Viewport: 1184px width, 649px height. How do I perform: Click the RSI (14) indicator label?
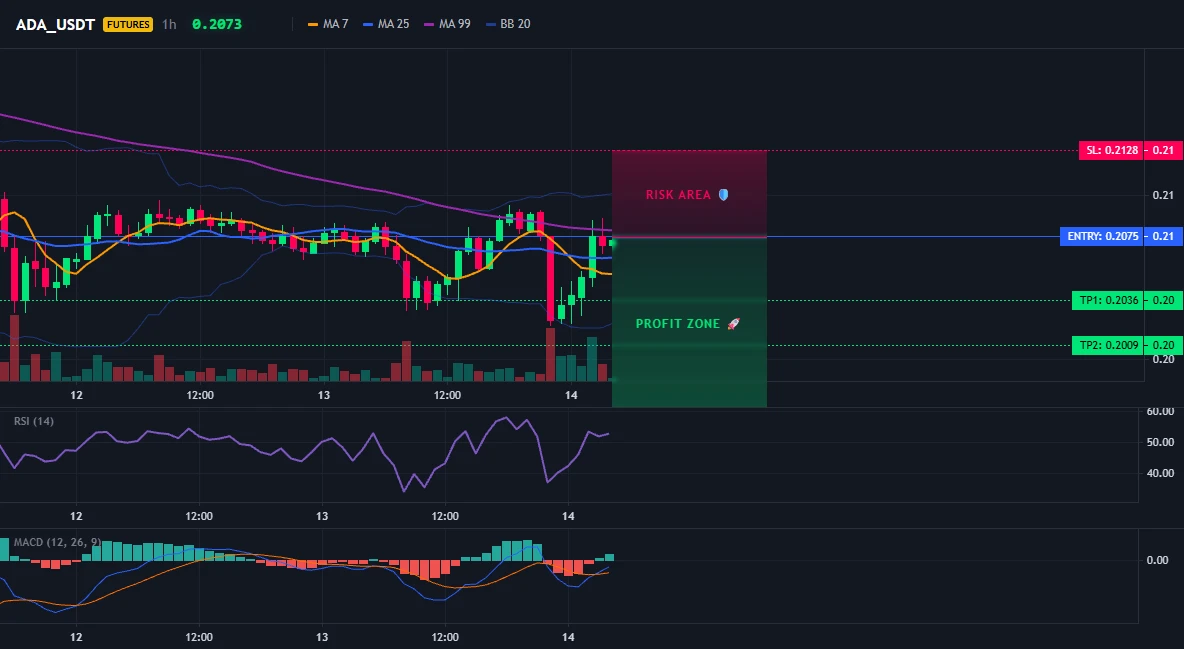(34, 421)
